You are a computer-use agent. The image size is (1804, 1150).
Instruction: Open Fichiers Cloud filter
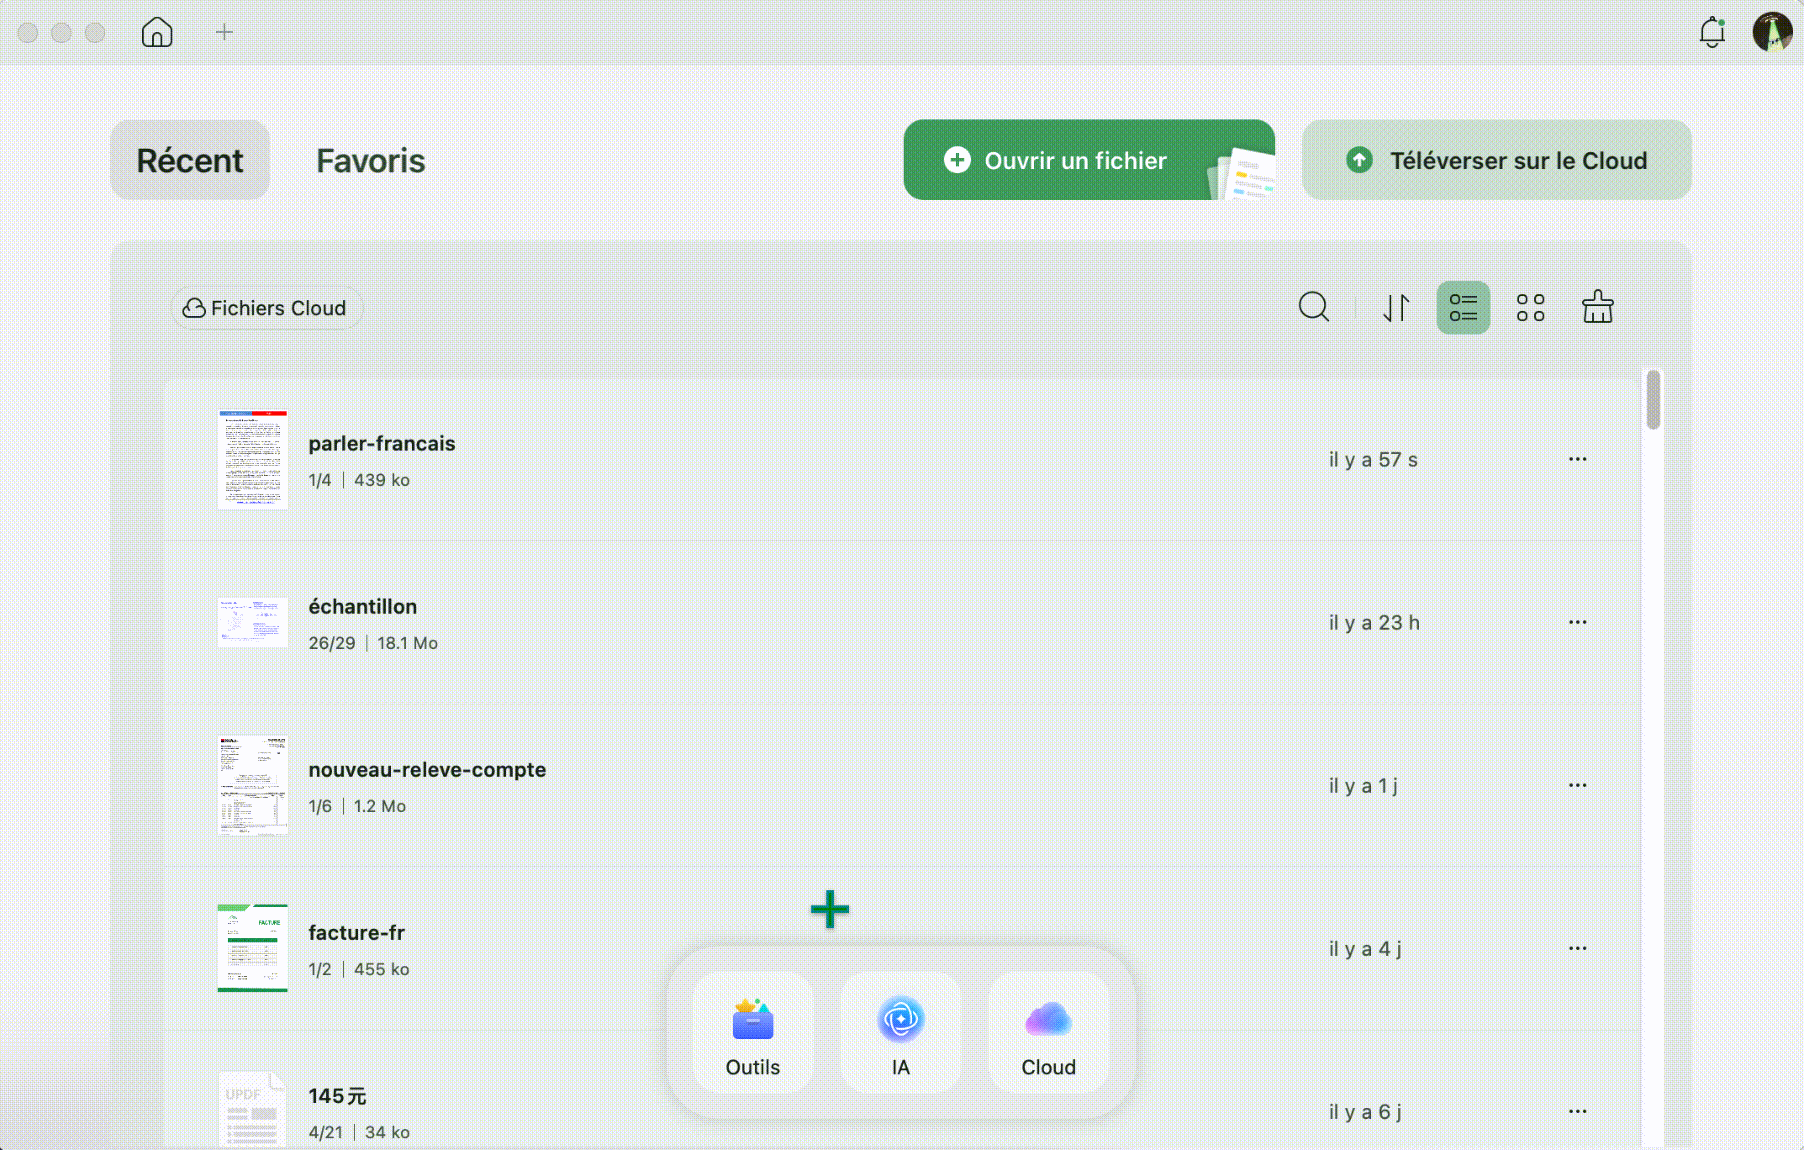click(x=265, y=308)
